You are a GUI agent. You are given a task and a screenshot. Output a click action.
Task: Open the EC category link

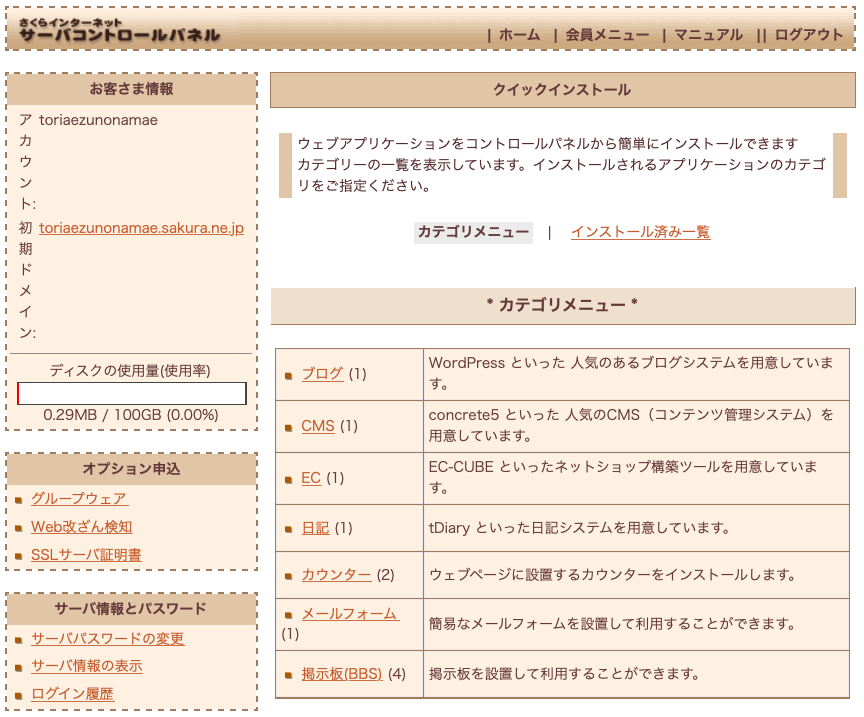311,478
